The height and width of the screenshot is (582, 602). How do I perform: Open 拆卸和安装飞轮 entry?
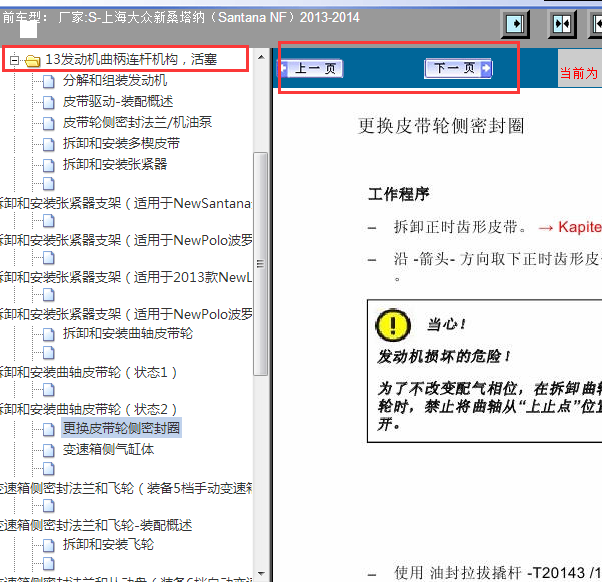point(108,544)
